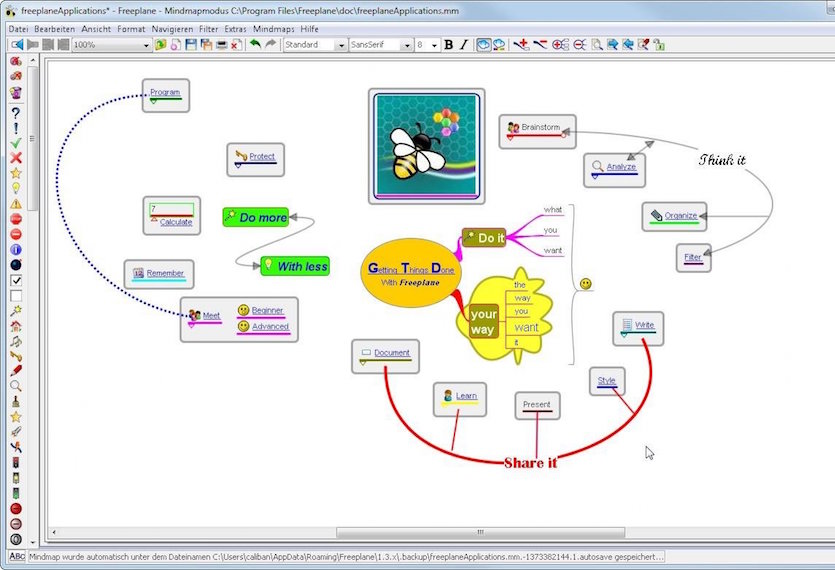The width and height of the screenshot is (835, 570).
Task: Expand the Protect node fold marker
Action: pyautogui.click(x=238, y=166)
